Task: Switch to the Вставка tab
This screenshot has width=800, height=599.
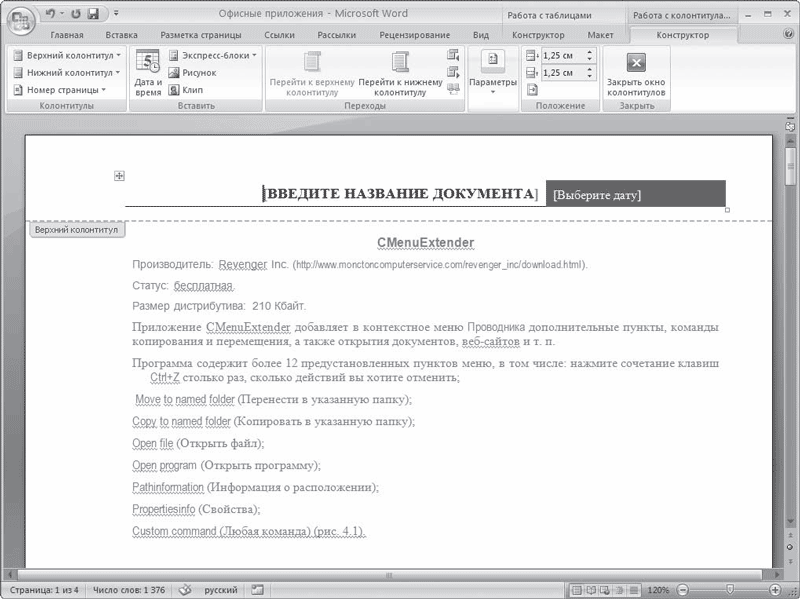Action: [121, 35]
